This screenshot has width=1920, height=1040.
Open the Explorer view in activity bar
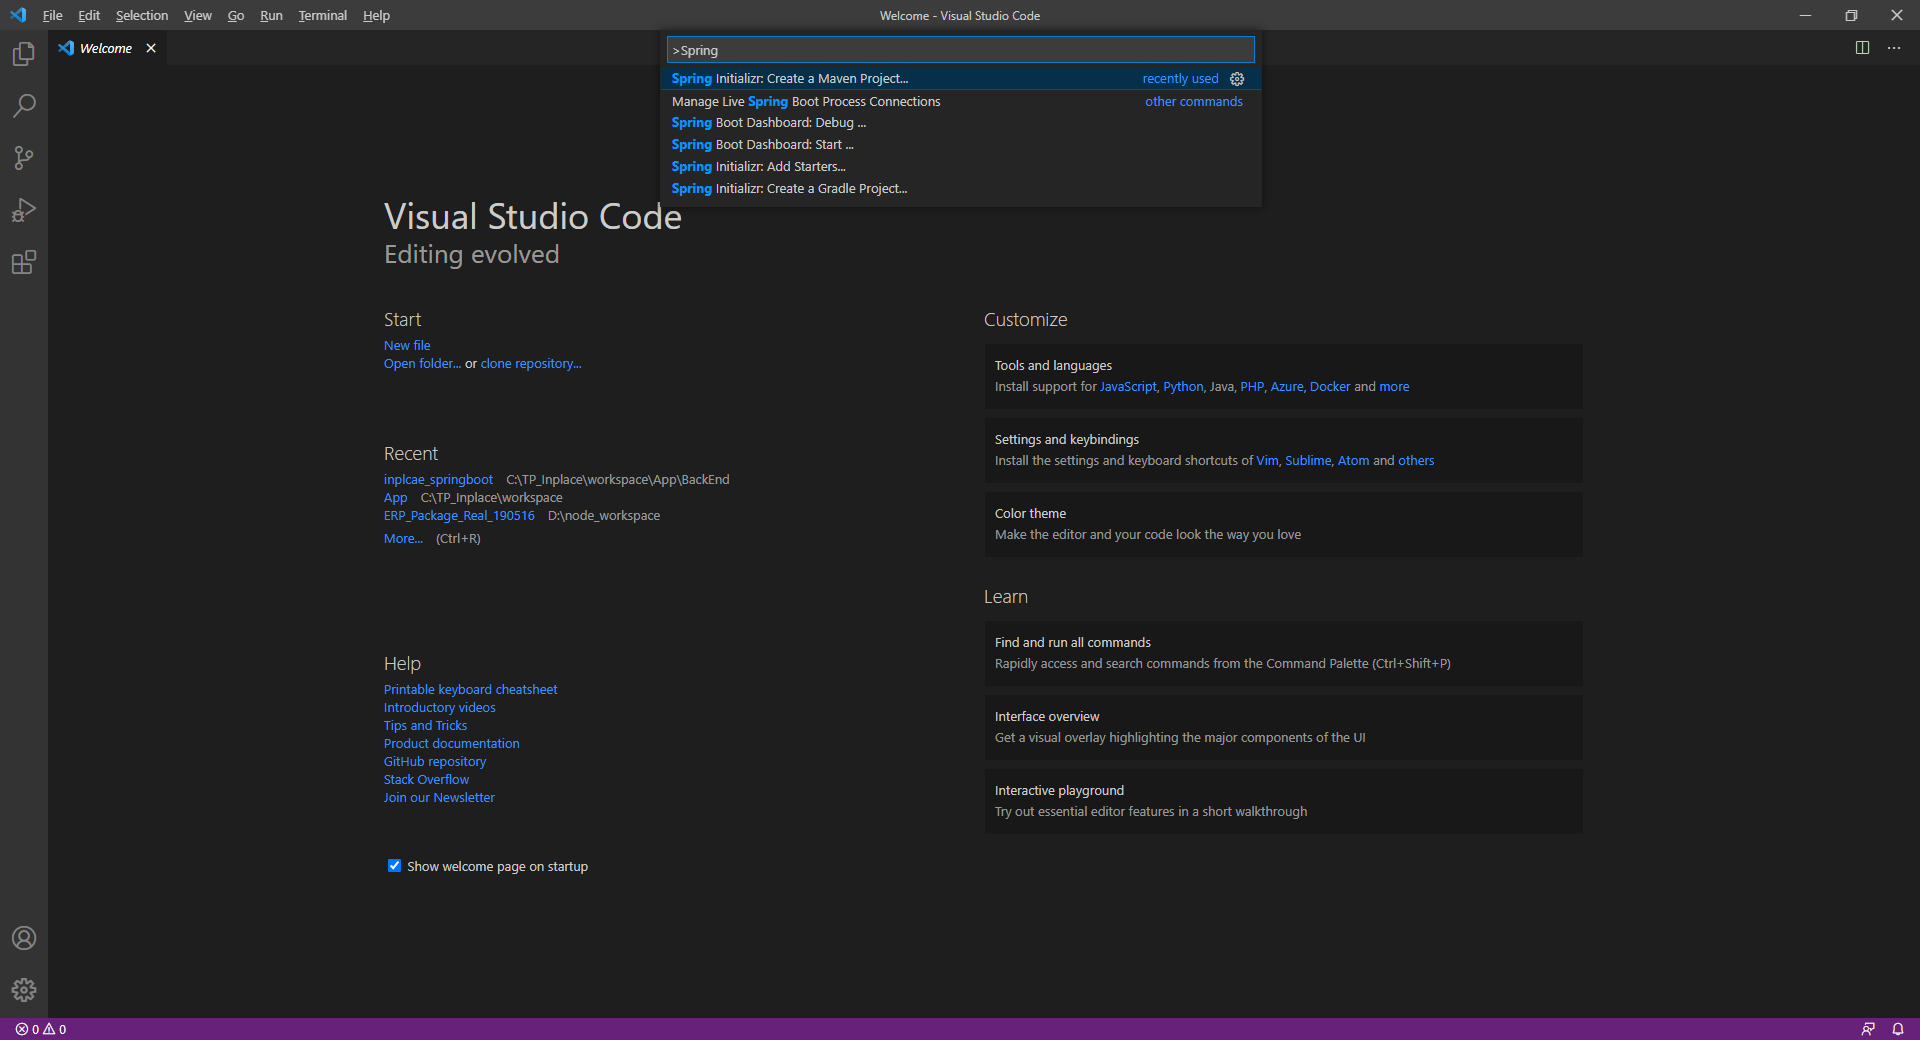click(x=24, y=54)
